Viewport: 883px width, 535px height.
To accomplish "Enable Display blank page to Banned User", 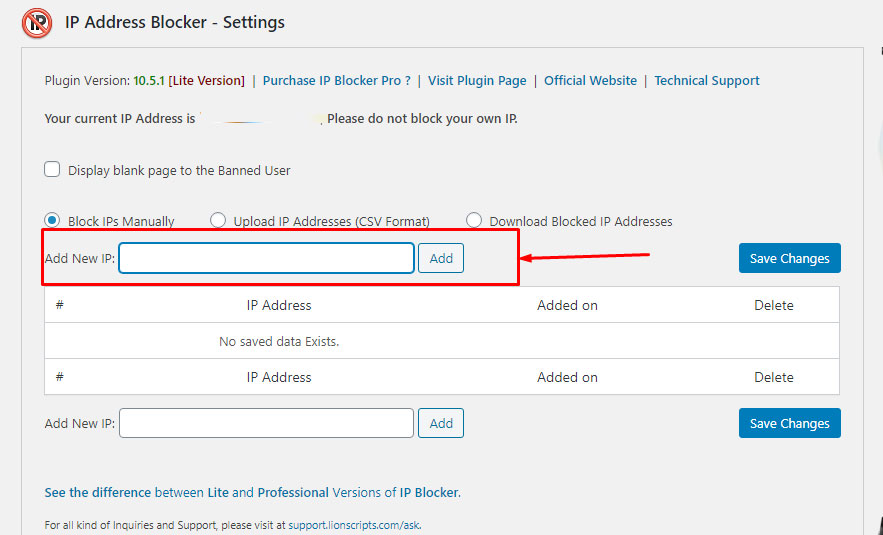I will click(53, 170).
